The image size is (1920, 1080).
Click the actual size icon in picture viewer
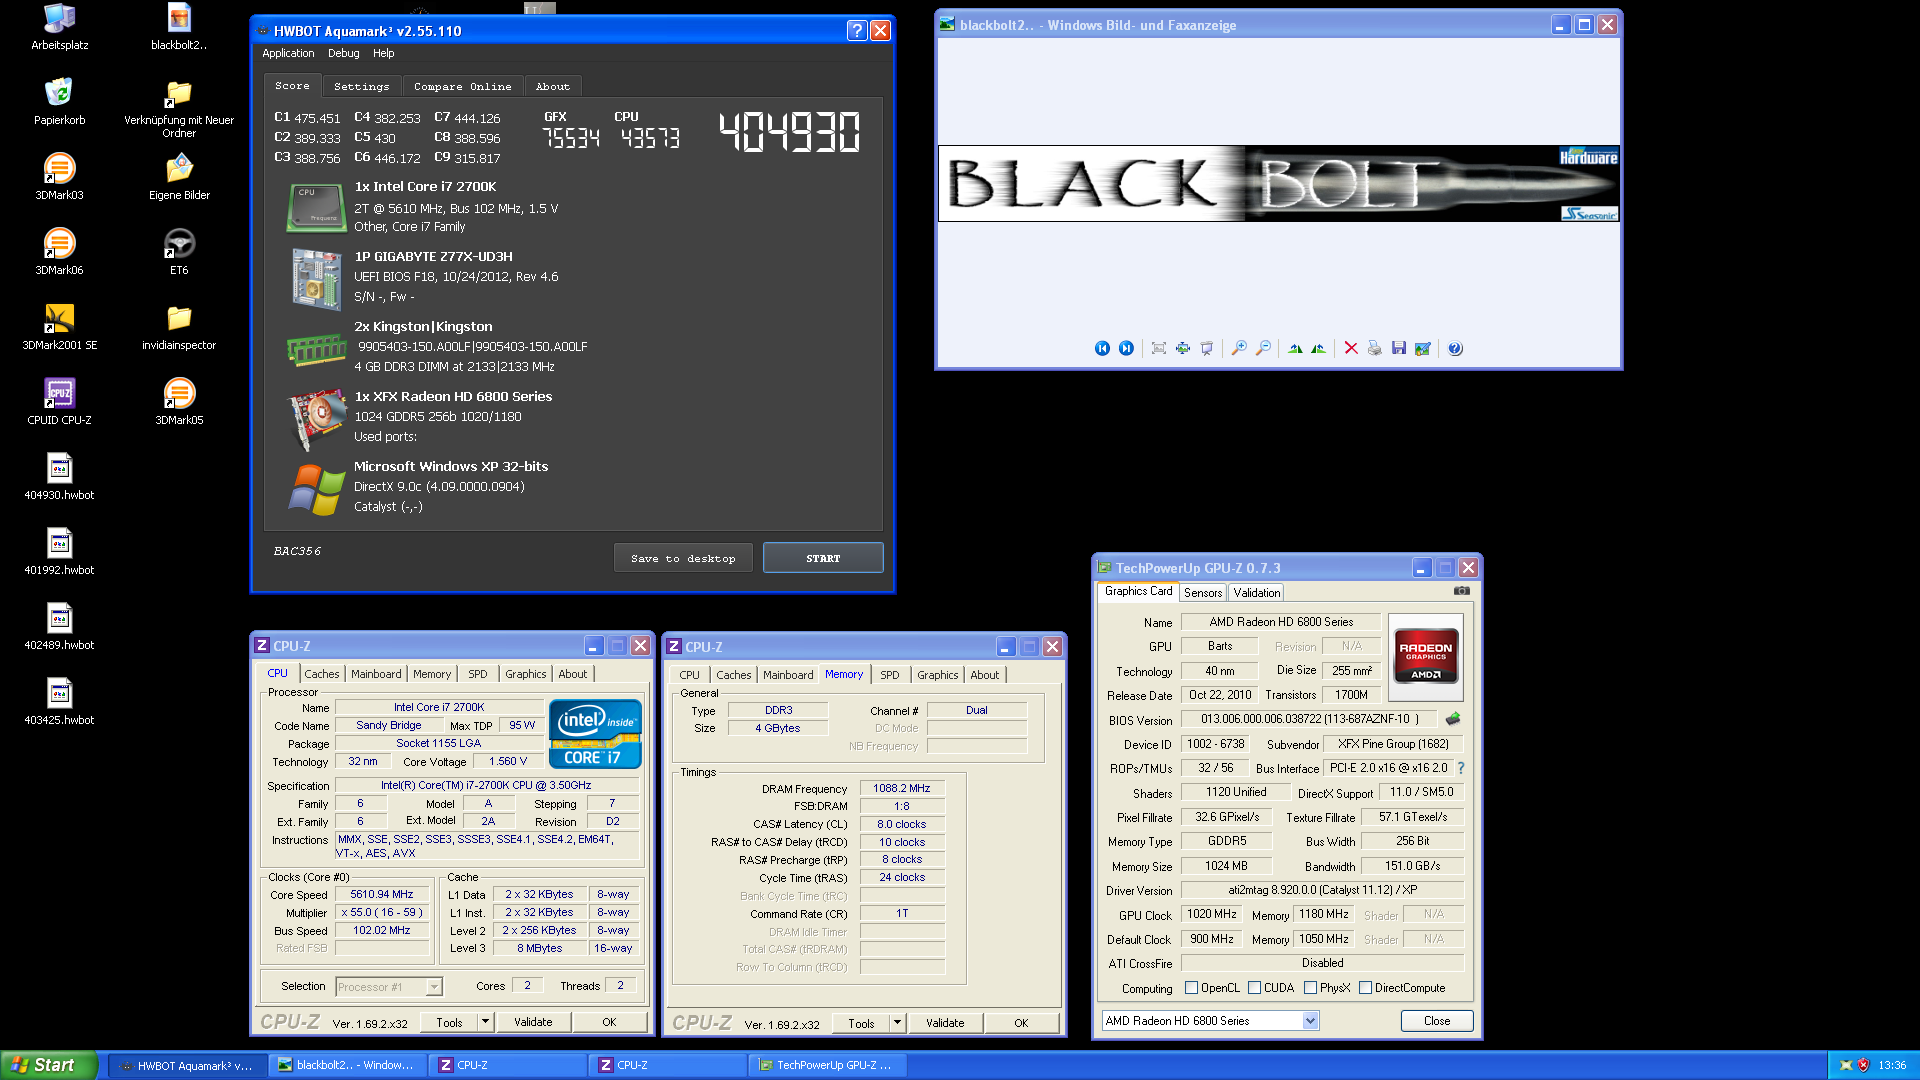pos(1183,348)
